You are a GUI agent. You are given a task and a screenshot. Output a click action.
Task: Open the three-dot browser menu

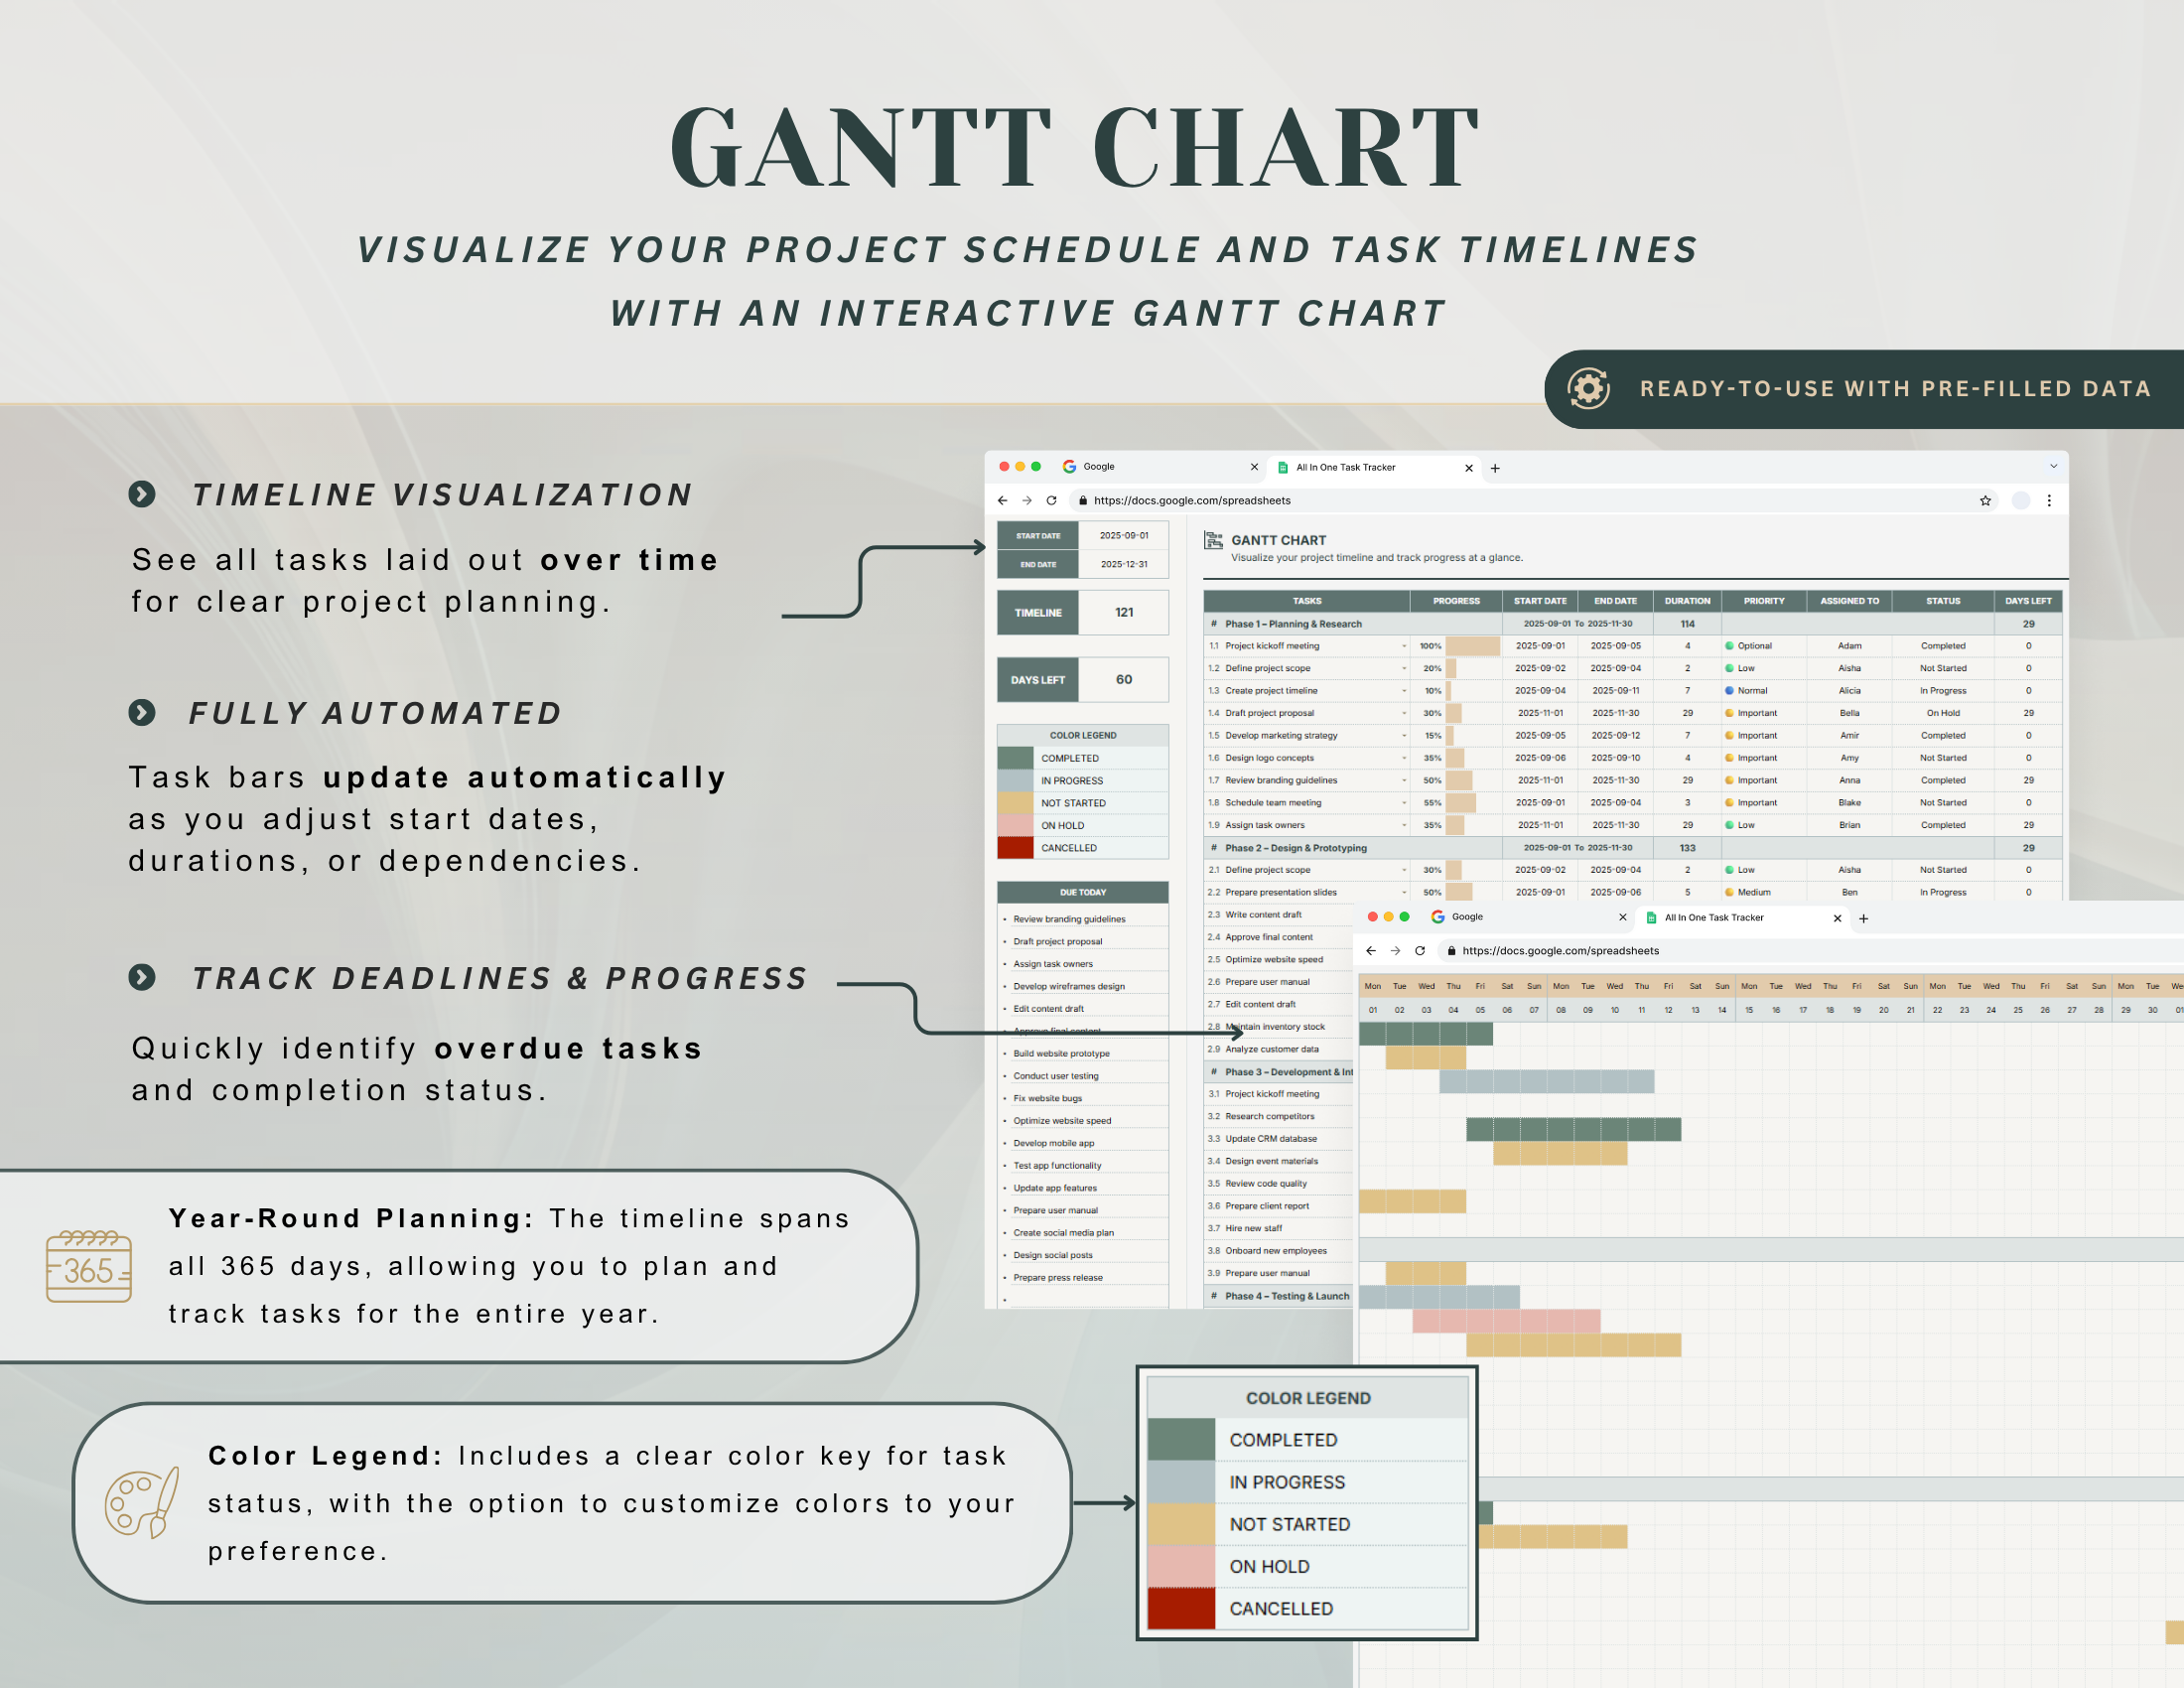2049,501
